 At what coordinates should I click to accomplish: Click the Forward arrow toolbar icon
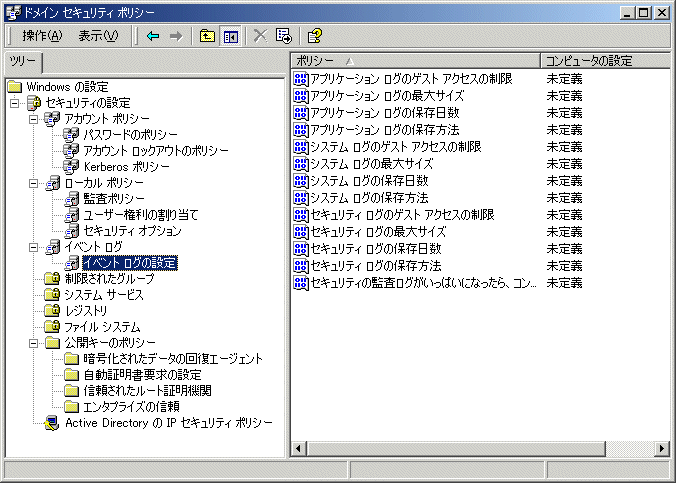[176, 36]
